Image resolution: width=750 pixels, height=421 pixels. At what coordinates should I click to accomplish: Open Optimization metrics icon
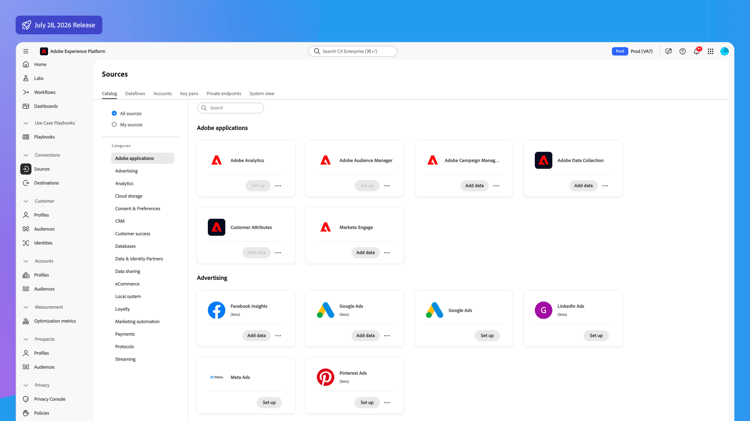point(26,321)
